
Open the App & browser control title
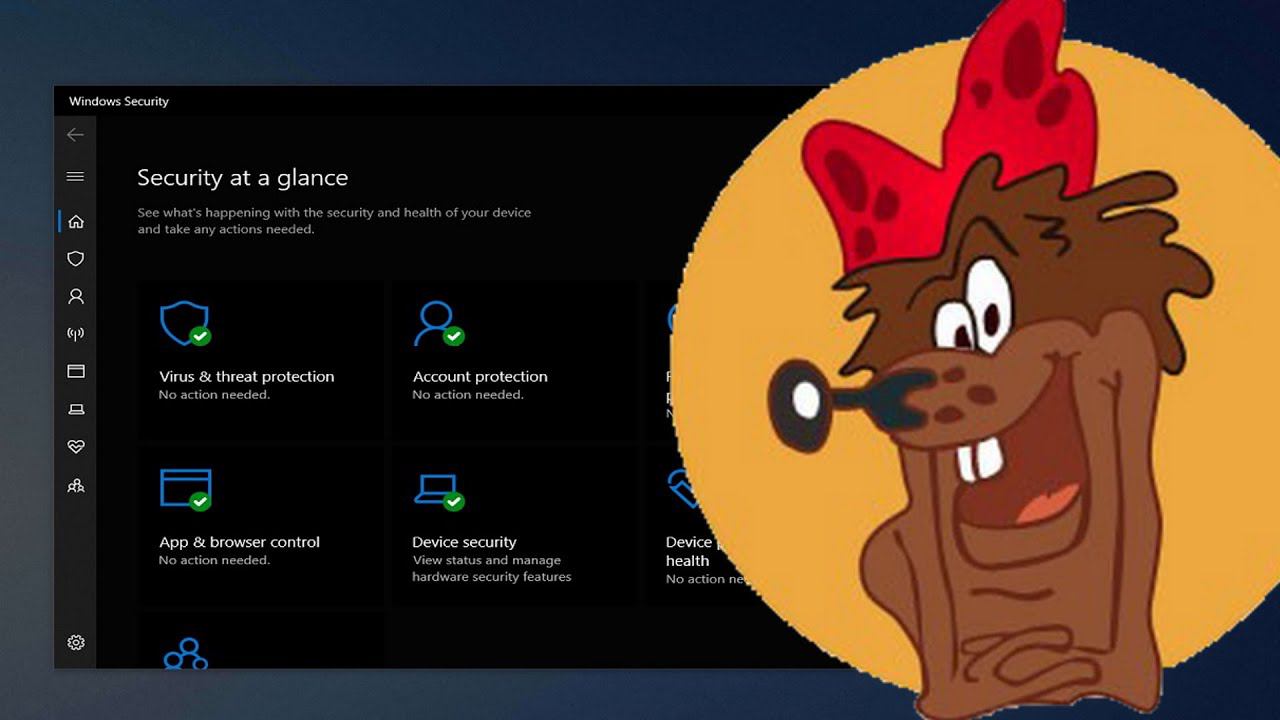(x=240, y=542)
